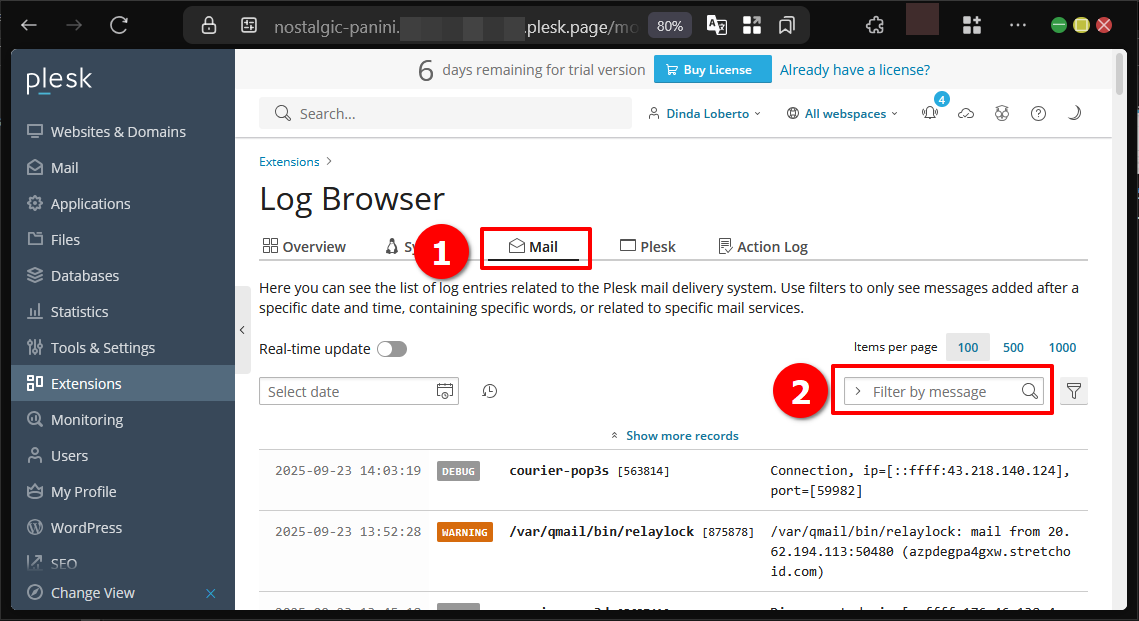Open the Action Log tab
This screenshot has width=1139, height=621.
(x=763, y=245)
